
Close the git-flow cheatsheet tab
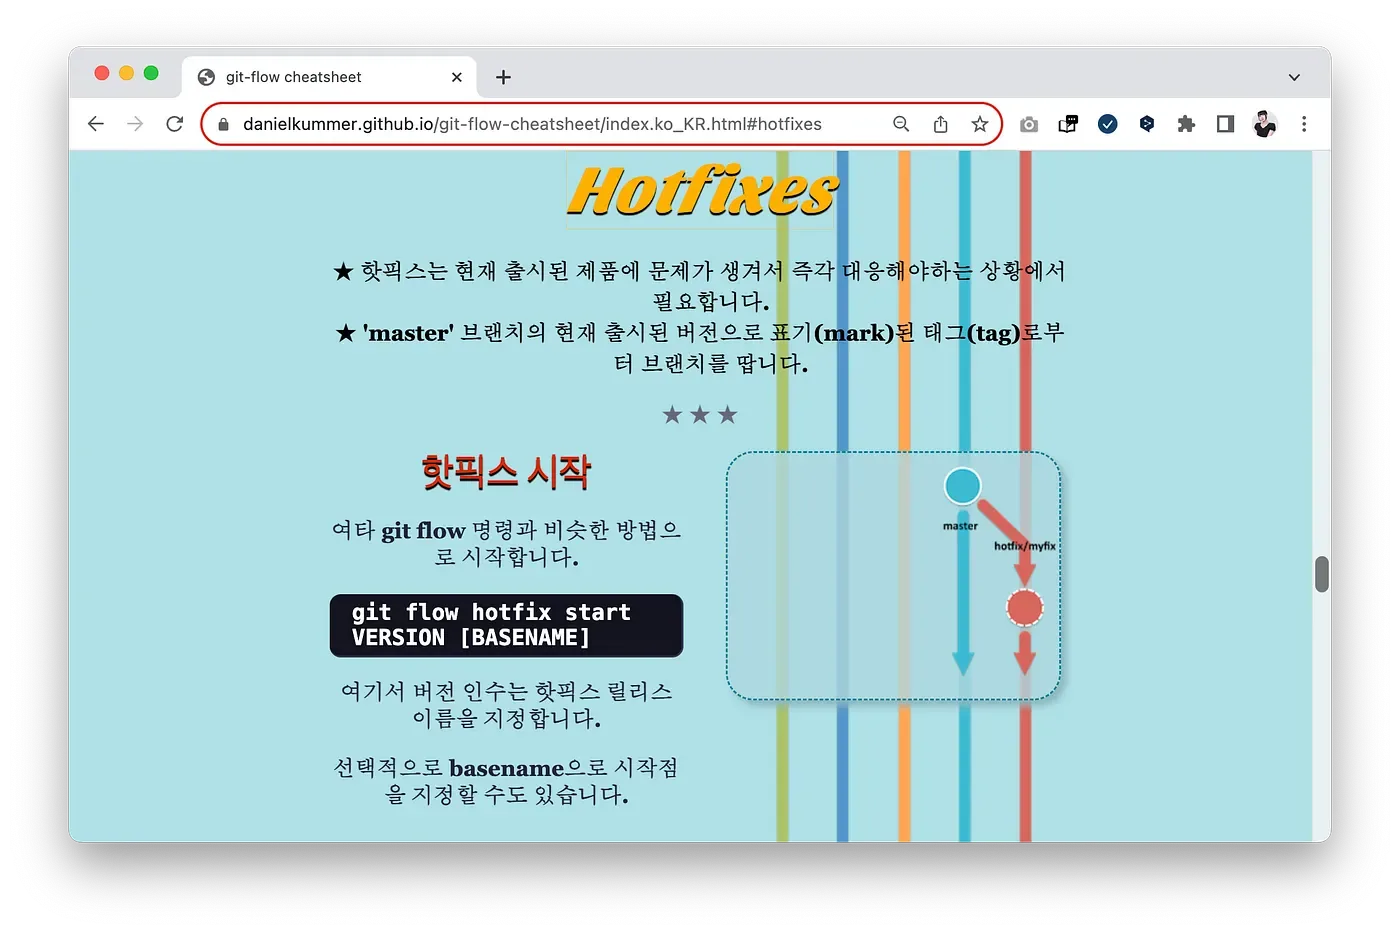tap(457, 77)
